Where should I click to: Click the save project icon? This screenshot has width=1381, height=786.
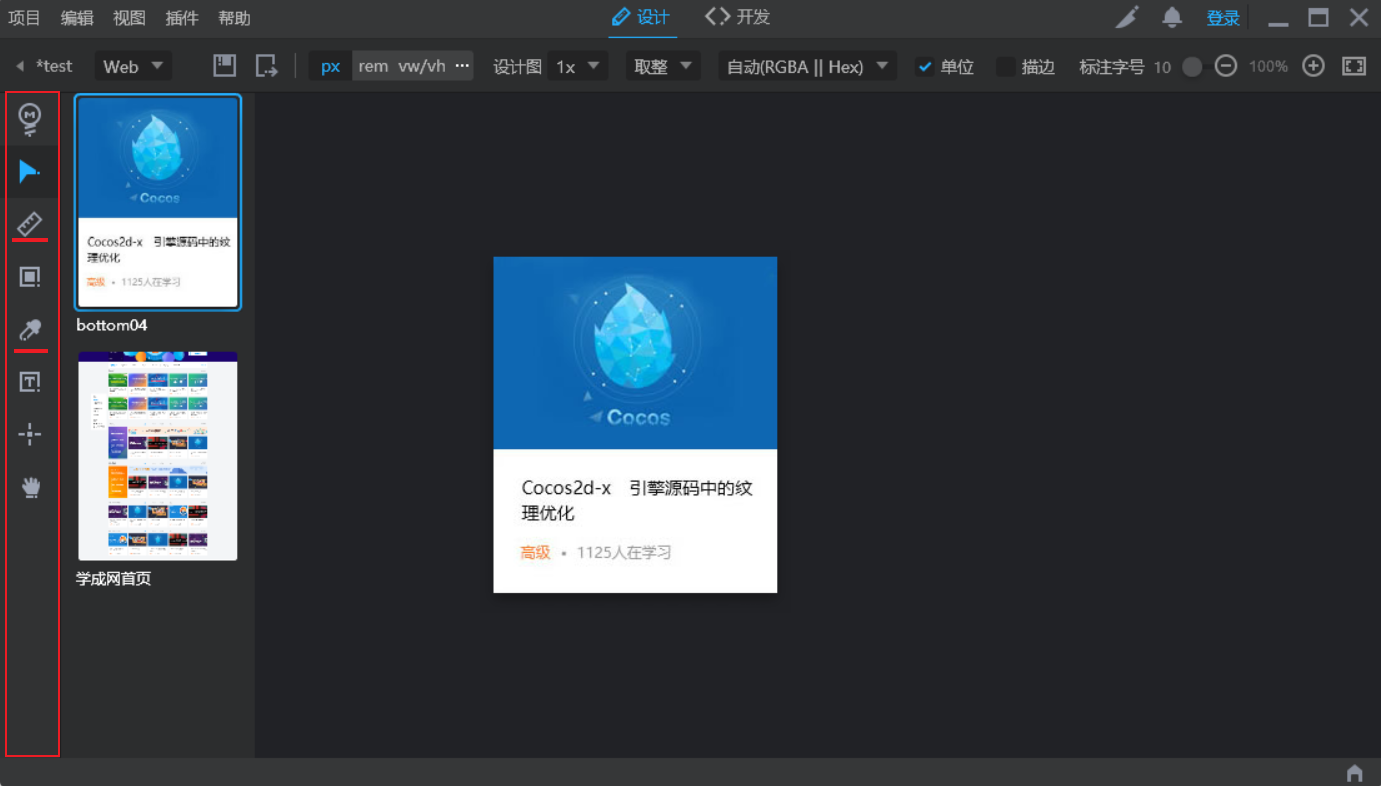(225, 66)
